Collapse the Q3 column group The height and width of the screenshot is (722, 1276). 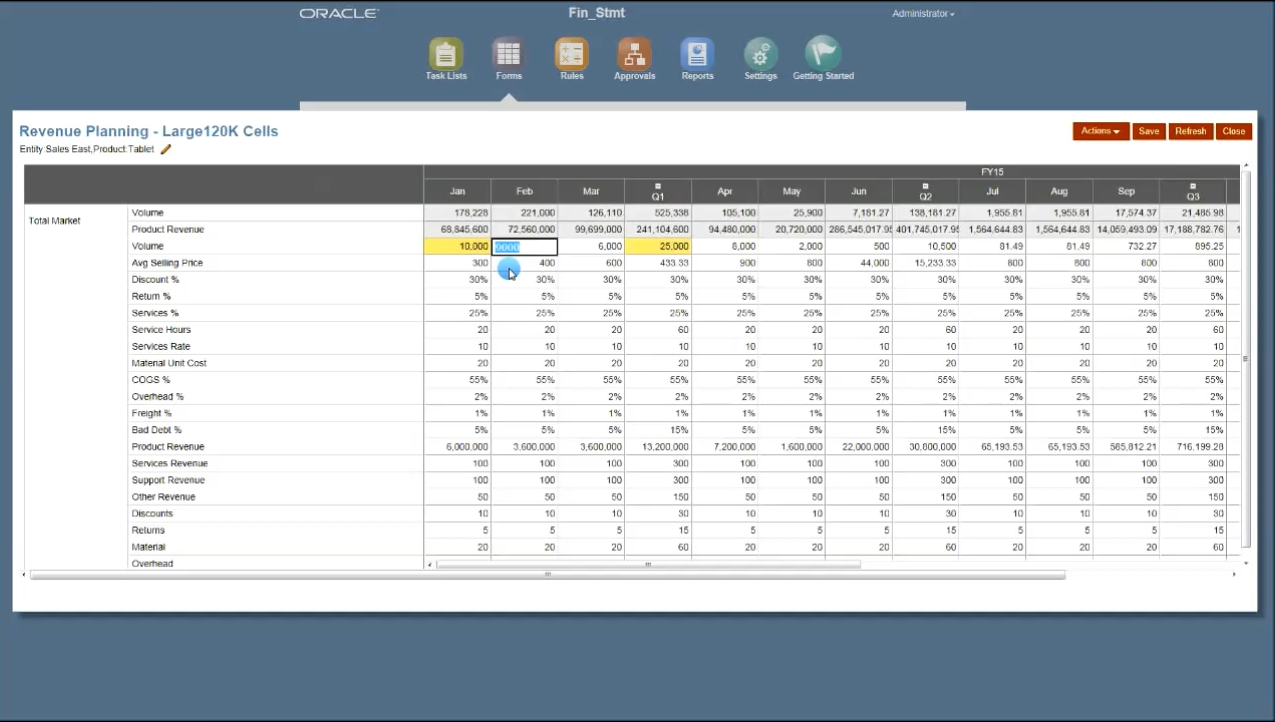click(x=1193, y=186)
